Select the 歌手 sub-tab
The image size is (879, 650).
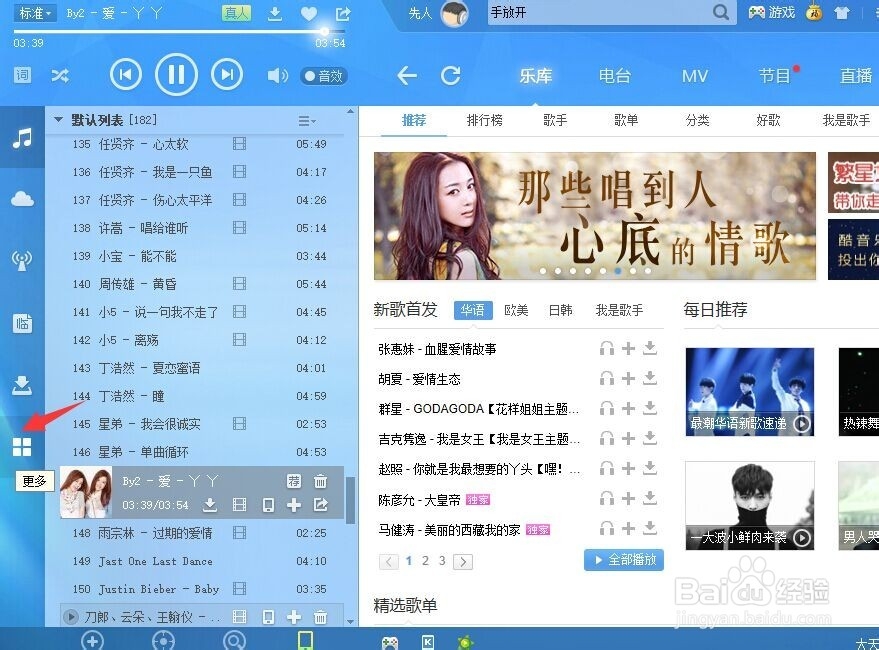click(555, 120)
